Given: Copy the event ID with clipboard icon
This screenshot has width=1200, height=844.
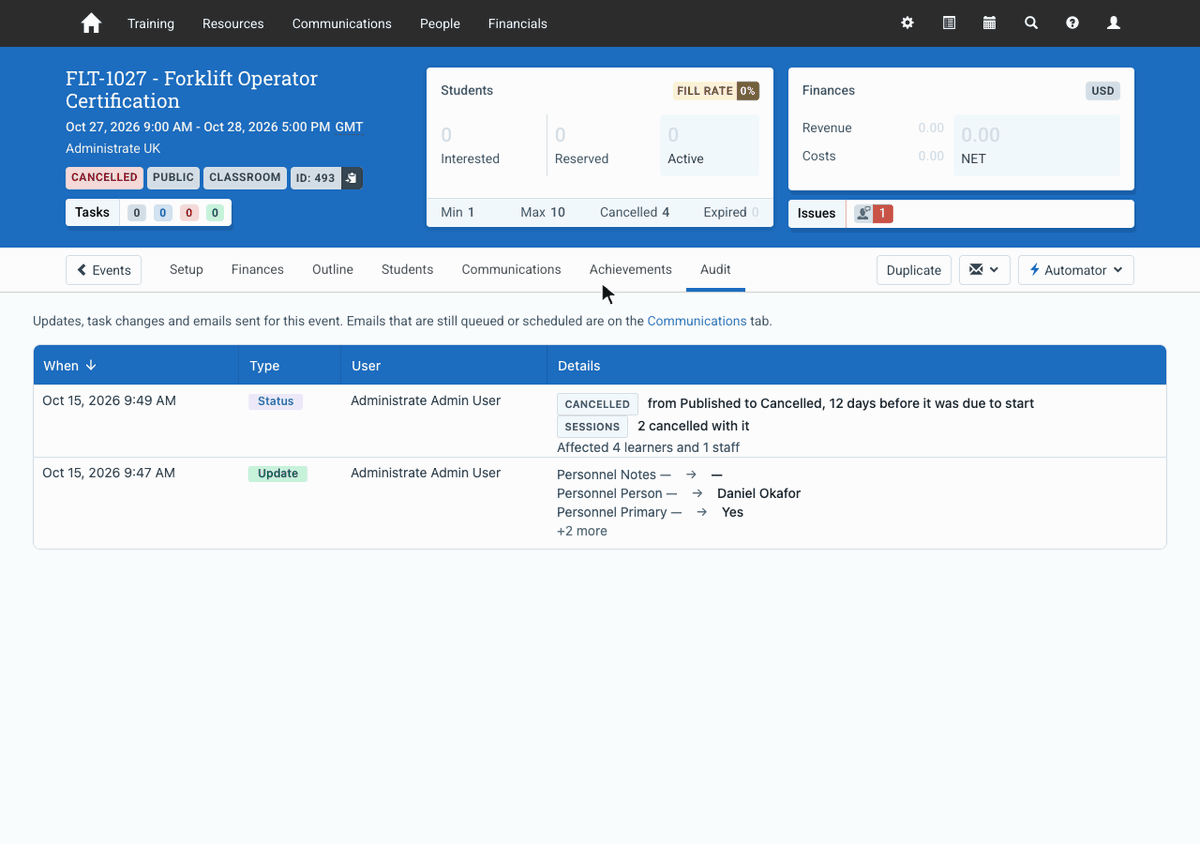Looking at the screenshot, I should coord(352,178).
